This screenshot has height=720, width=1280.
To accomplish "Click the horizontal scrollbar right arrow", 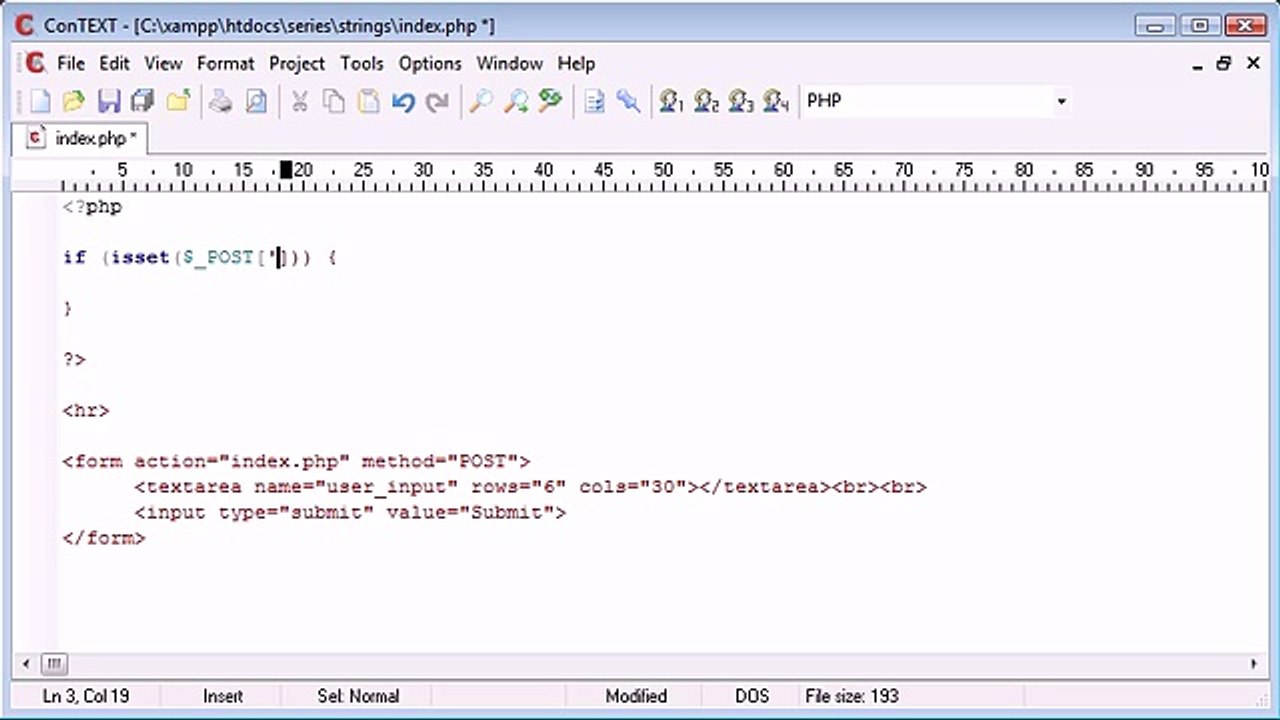I will point(1254,663).
